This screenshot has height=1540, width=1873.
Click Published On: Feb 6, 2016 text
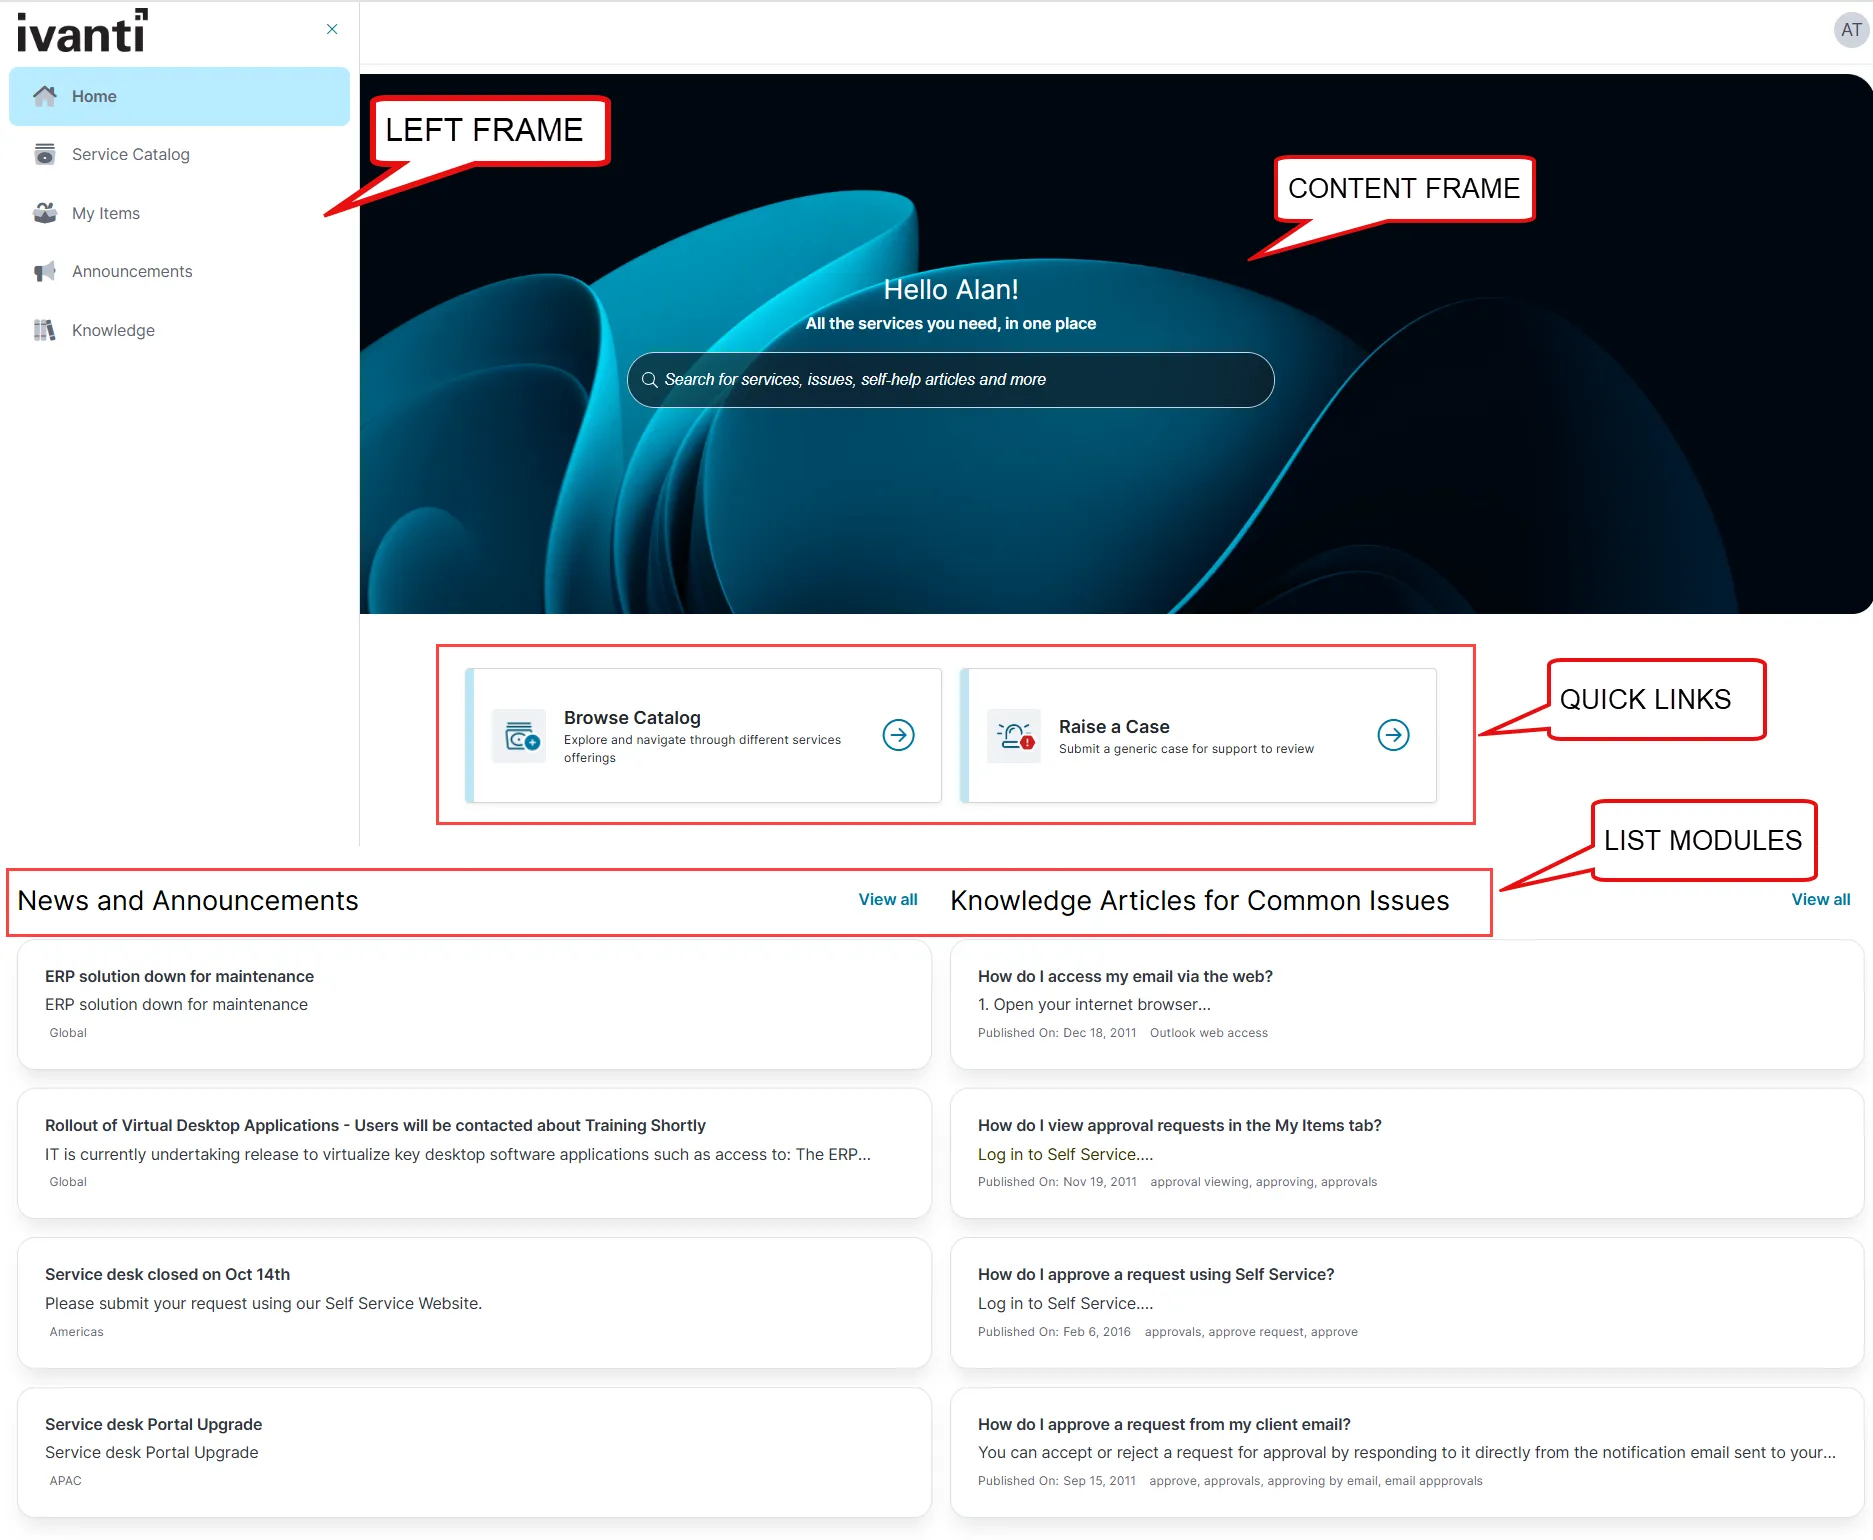1054,1332
